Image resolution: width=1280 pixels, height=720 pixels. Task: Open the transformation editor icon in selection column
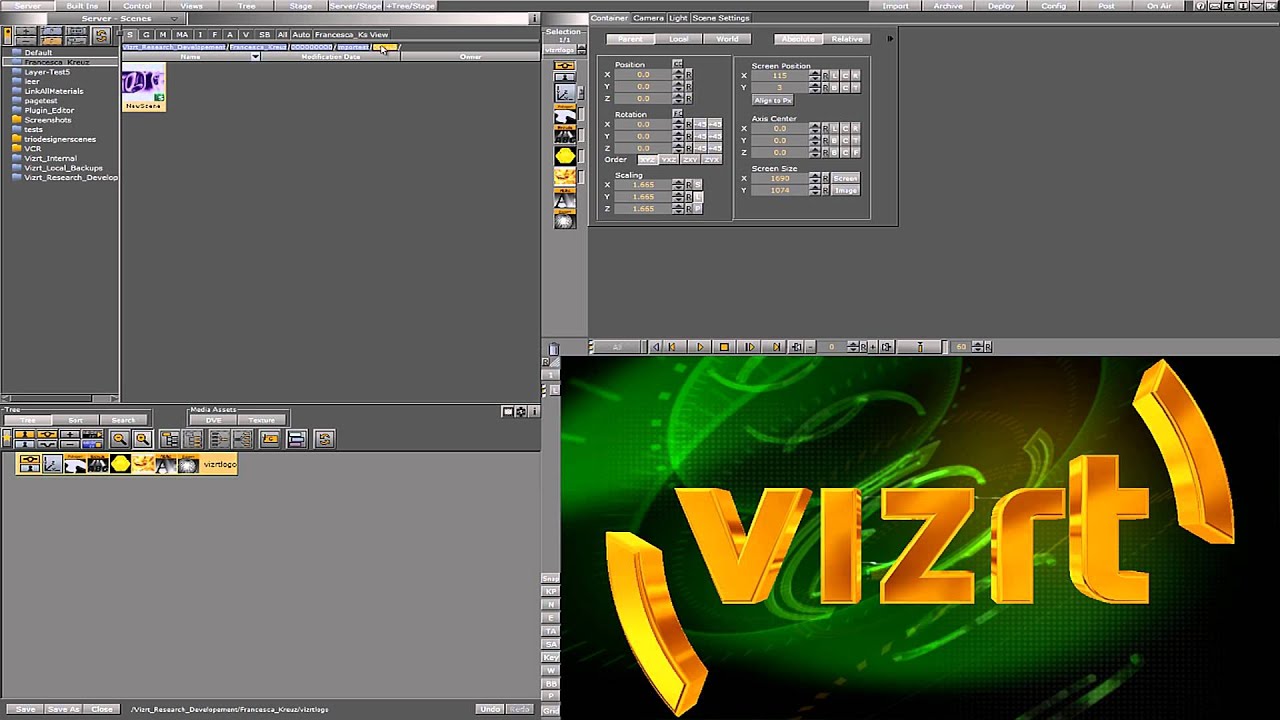point(564,92)
